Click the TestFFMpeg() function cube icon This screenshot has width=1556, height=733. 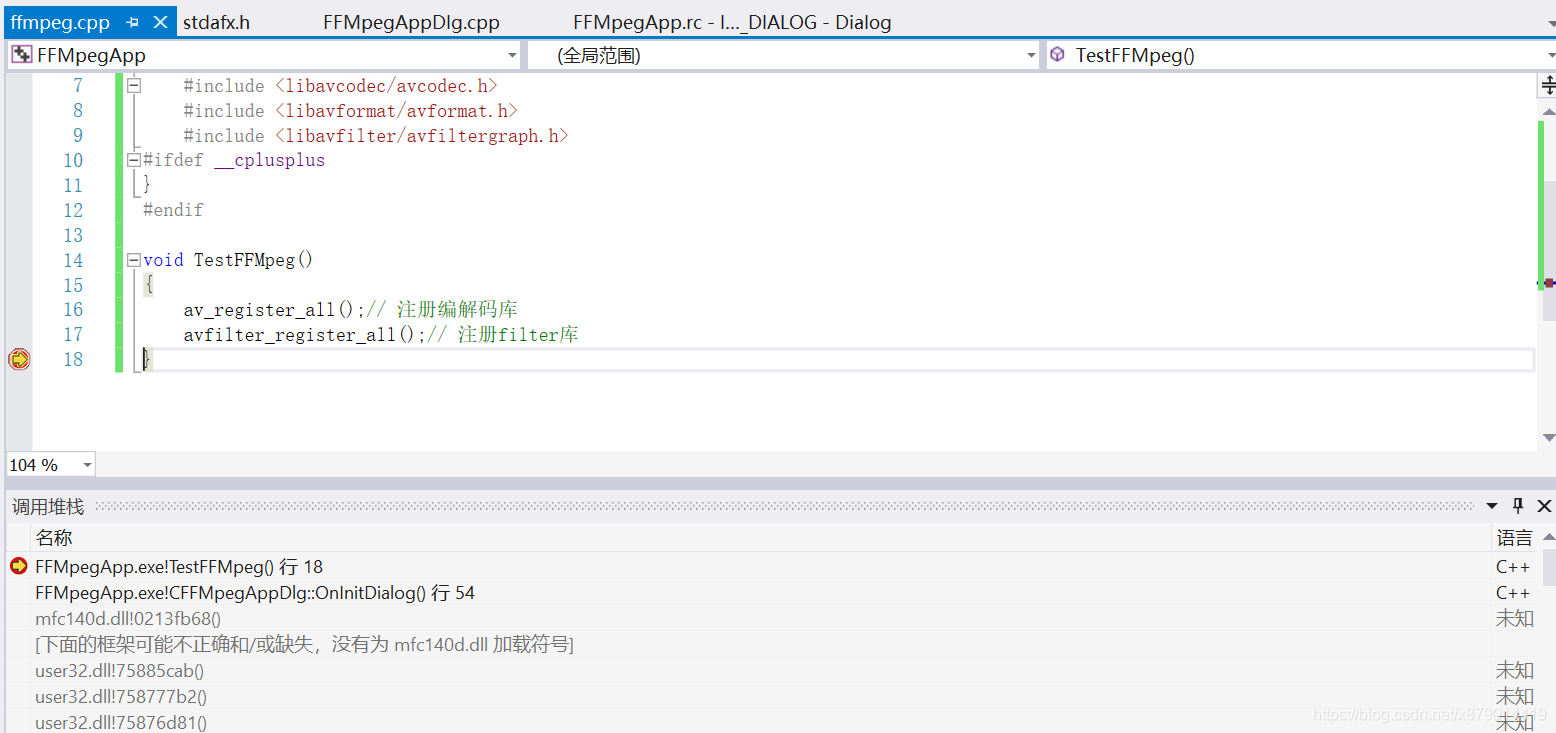click(1057, 55)
